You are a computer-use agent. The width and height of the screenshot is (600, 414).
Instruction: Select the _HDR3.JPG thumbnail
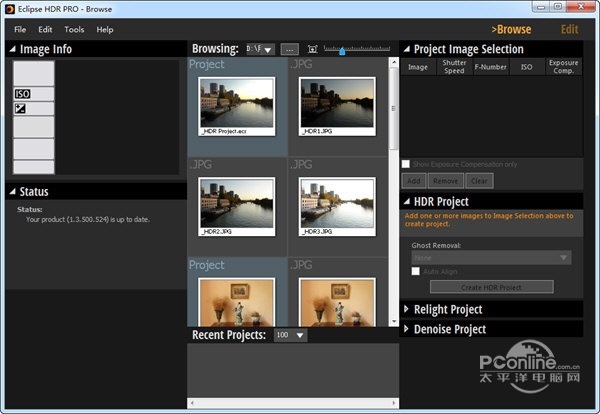pos(337,204)
